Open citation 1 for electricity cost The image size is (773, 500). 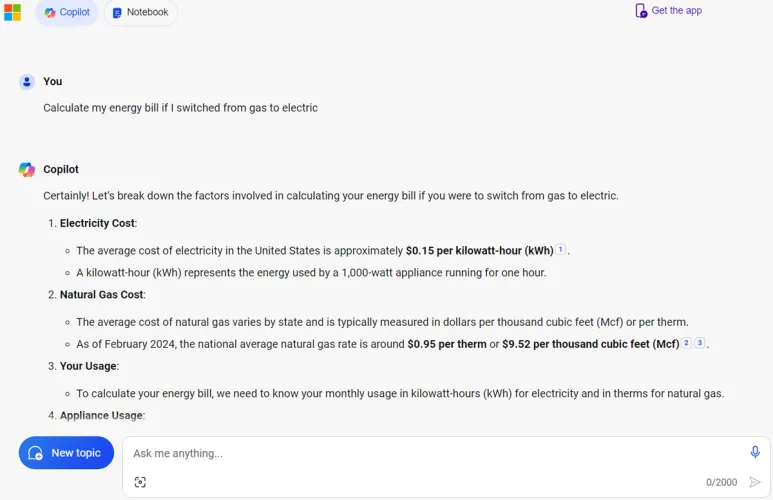tap(561, 250)
